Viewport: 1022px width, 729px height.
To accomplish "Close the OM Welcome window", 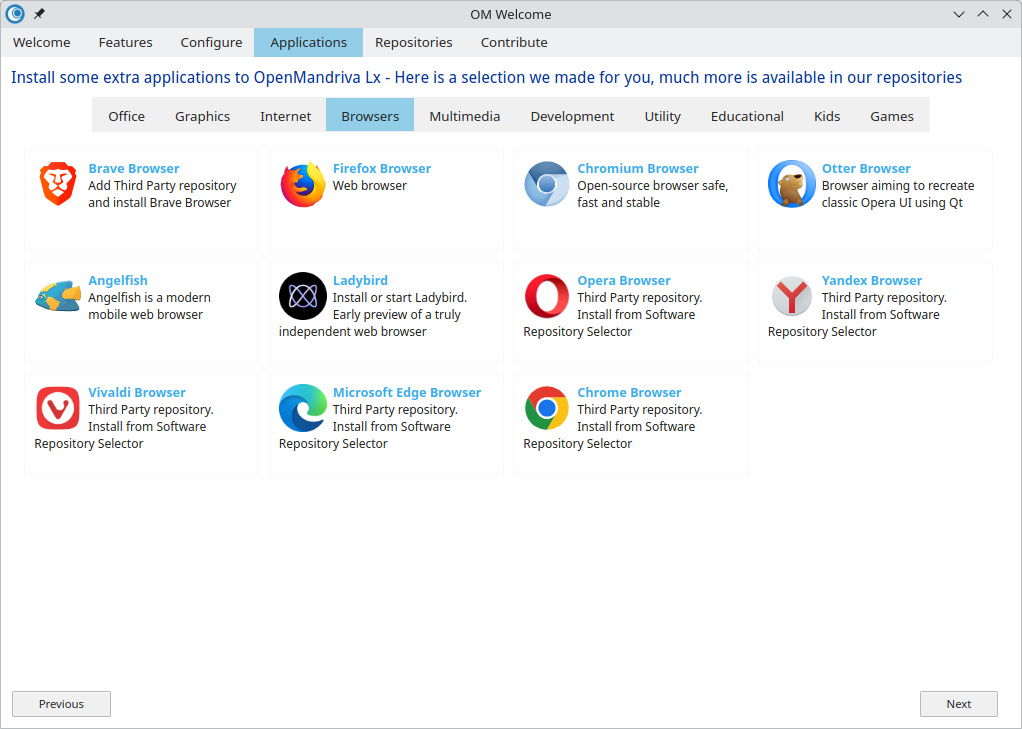I will click(x=1007, y=14).
